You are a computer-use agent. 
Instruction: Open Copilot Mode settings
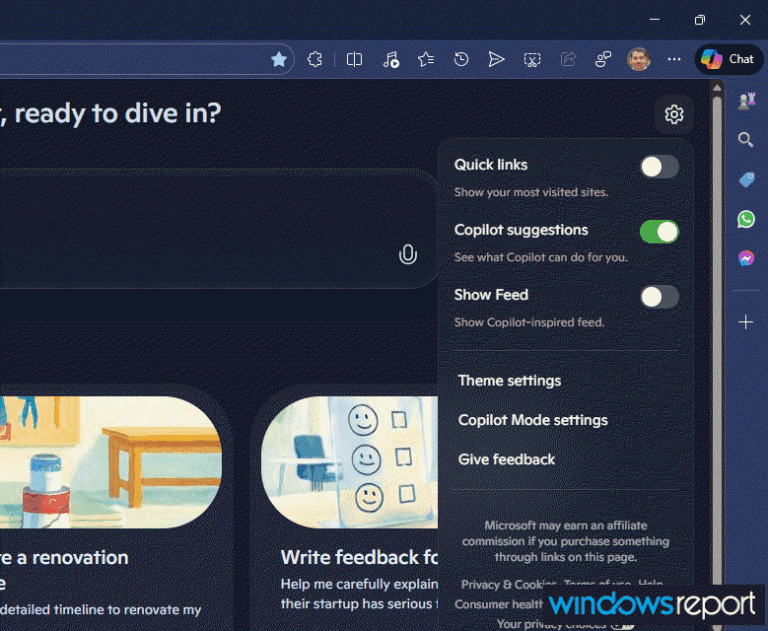[533, 420]
